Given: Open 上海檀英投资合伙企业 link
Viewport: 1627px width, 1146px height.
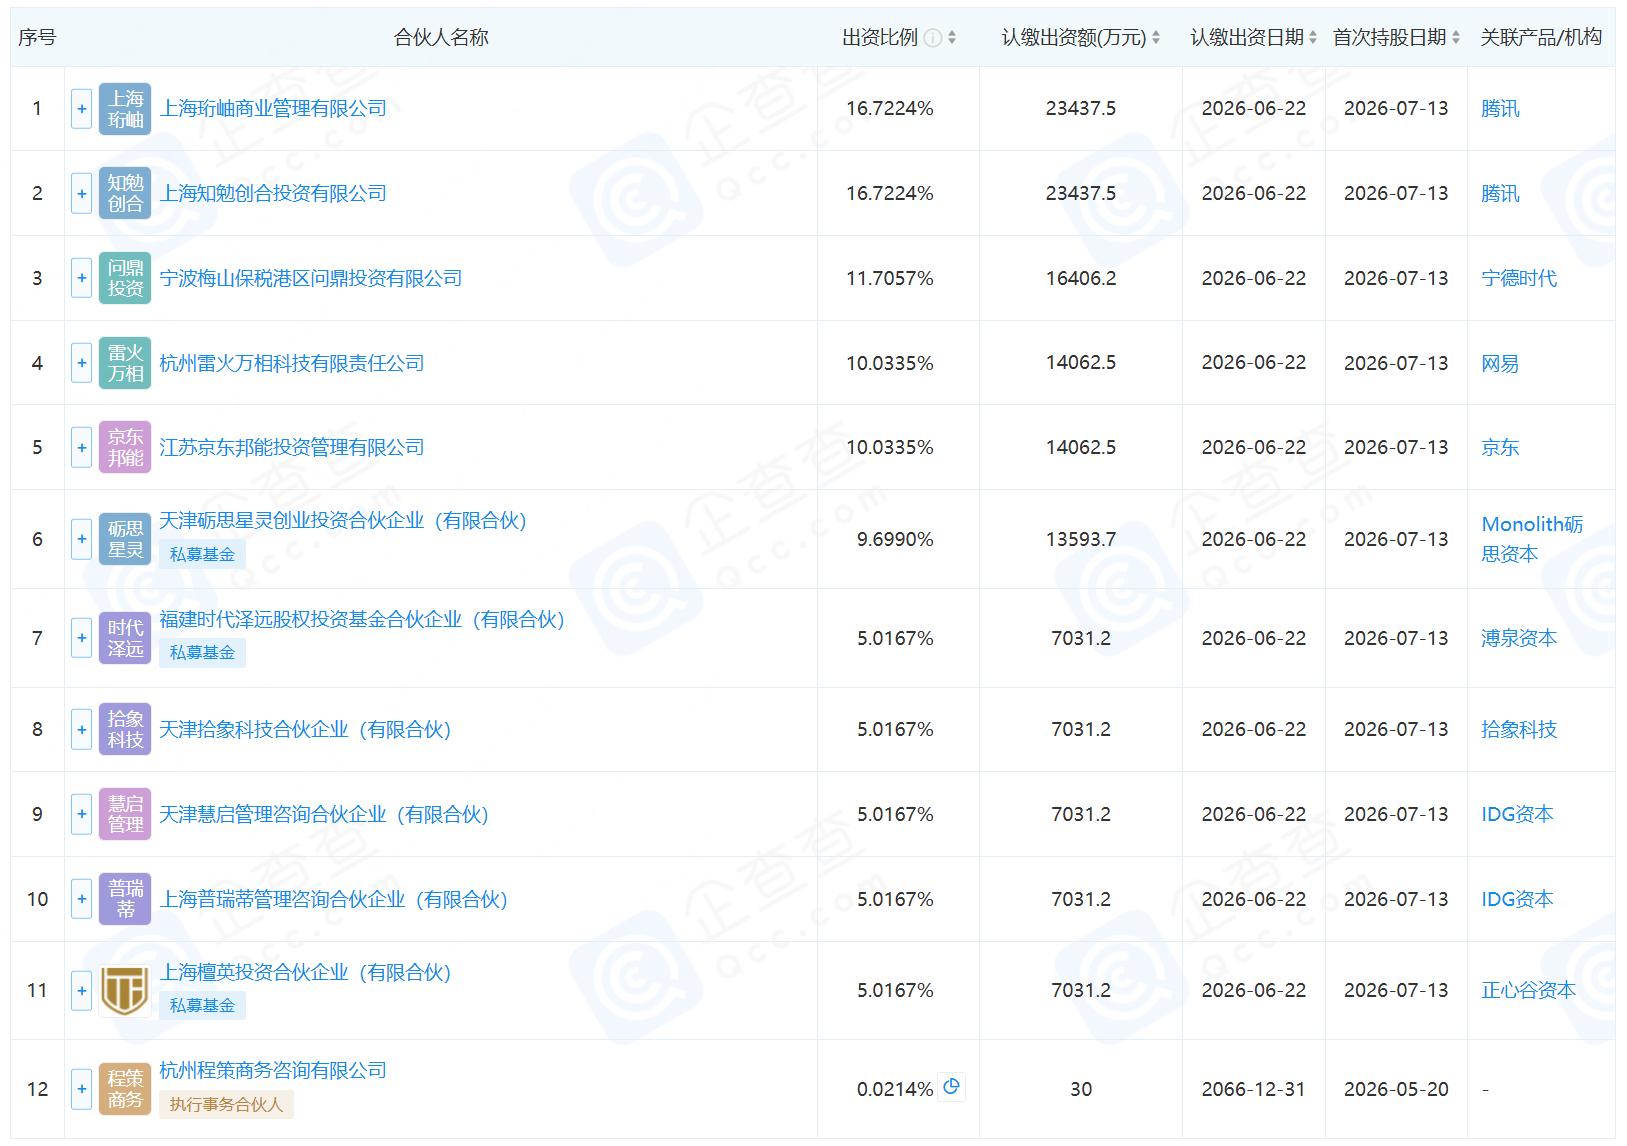Looking at the screenshot, I should coord(305,972).
